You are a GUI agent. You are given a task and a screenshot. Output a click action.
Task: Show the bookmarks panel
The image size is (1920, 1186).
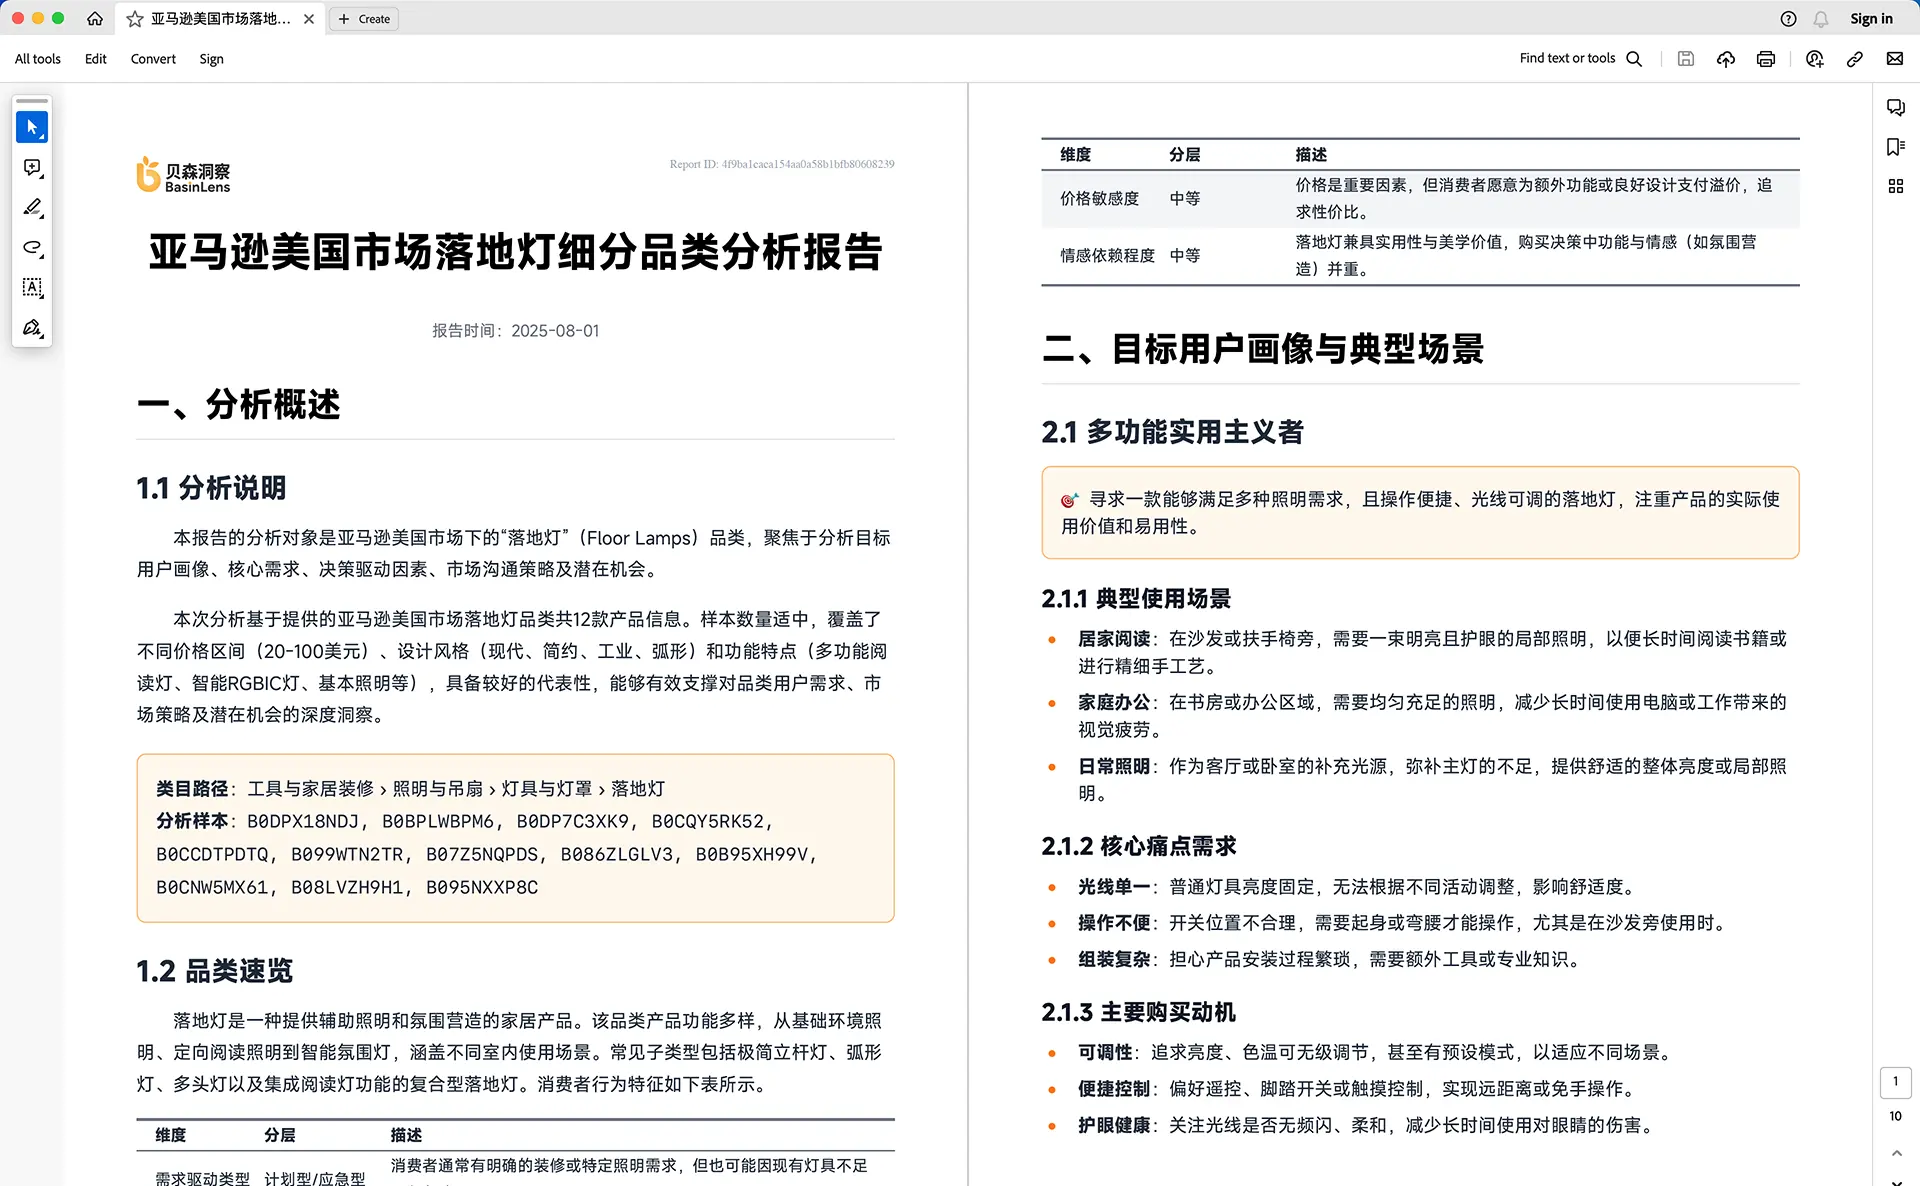tap(1895, 147)
